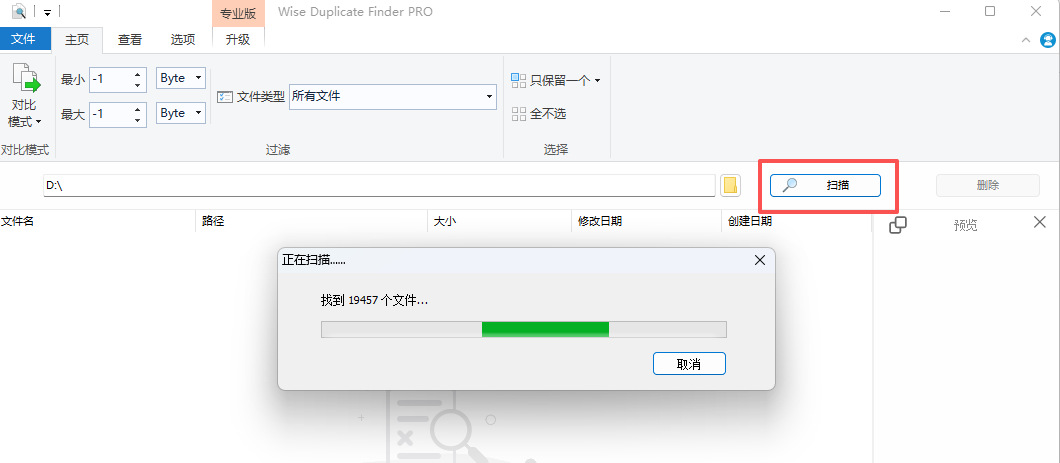Click the 删除 delete button
The height and width of the screenshot is (463, 1060).
point(988,185)
